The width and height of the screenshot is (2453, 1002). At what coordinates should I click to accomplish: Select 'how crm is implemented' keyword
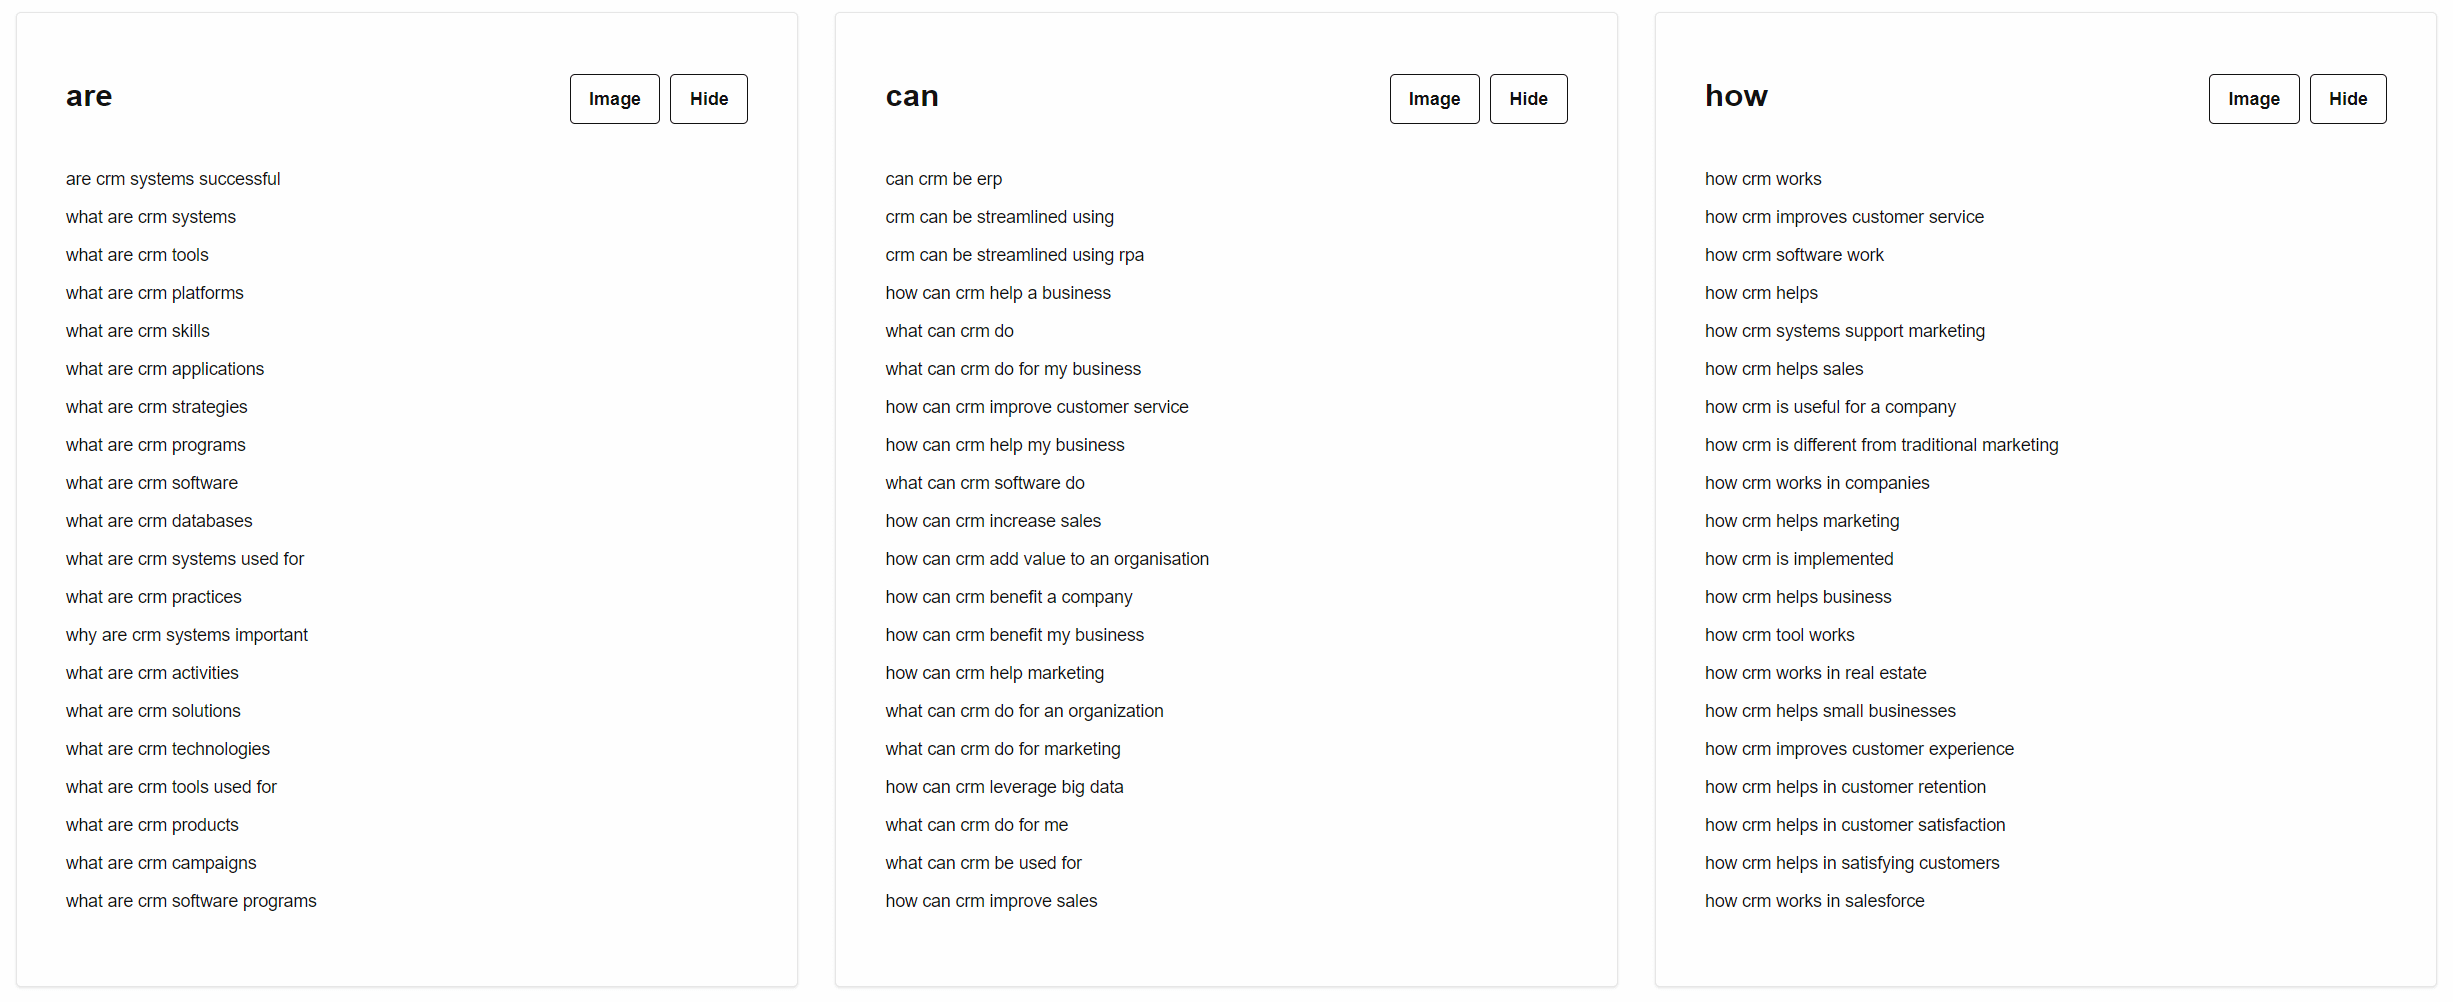[1799, 559]
